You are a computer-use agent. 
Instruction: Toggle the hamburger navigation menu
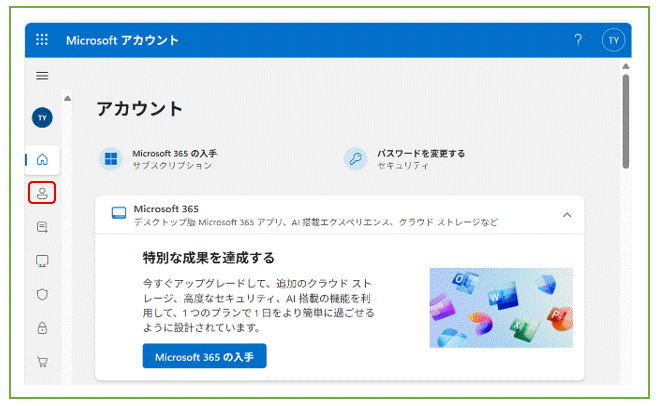pyautogui.click(x=42, y=76)
